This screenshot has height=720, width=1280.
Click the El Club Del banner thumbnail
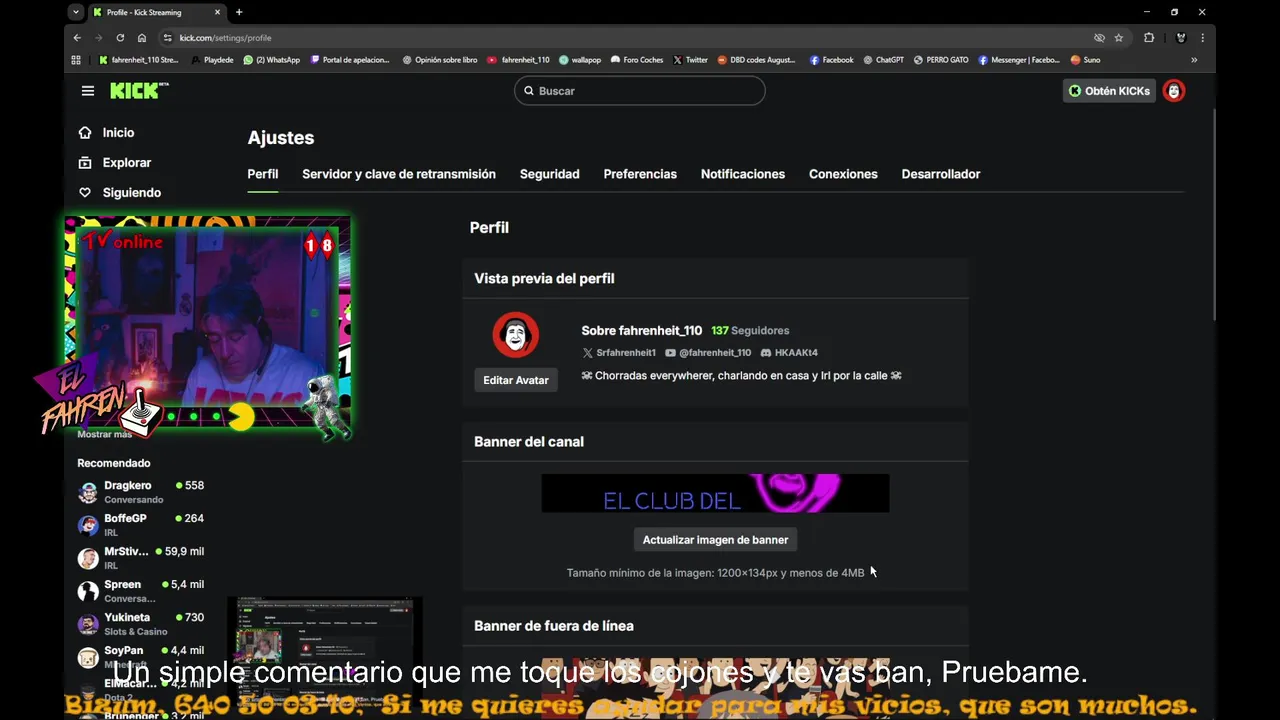tap(715, 493)
